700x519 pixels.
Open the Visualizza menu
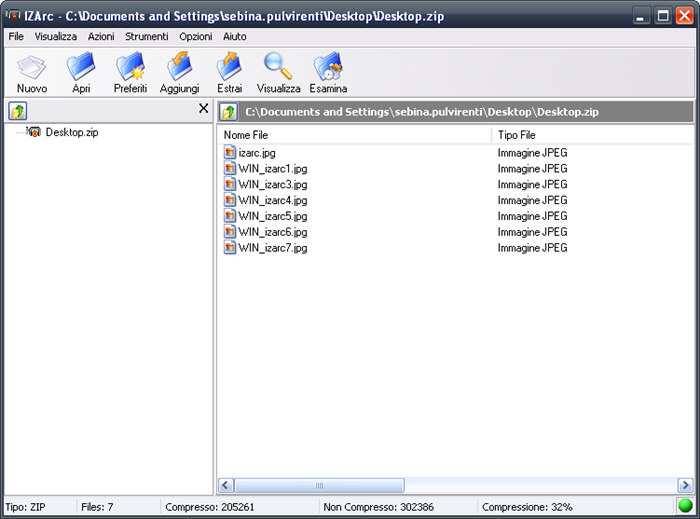coord(56,36)
